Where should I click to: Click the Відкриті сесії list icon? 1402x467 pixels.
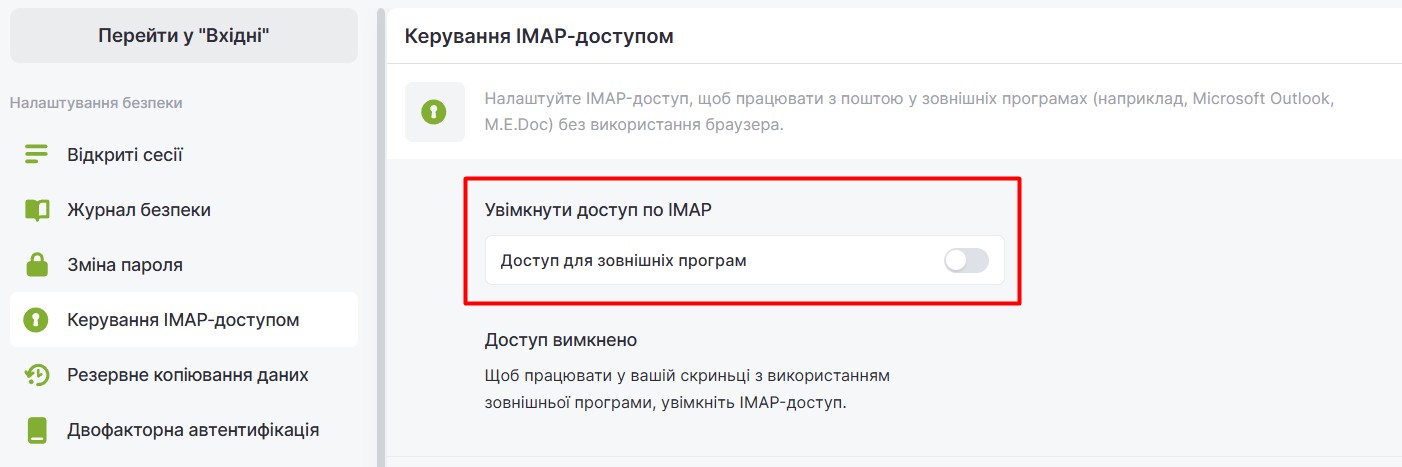[x=37, y=155]
